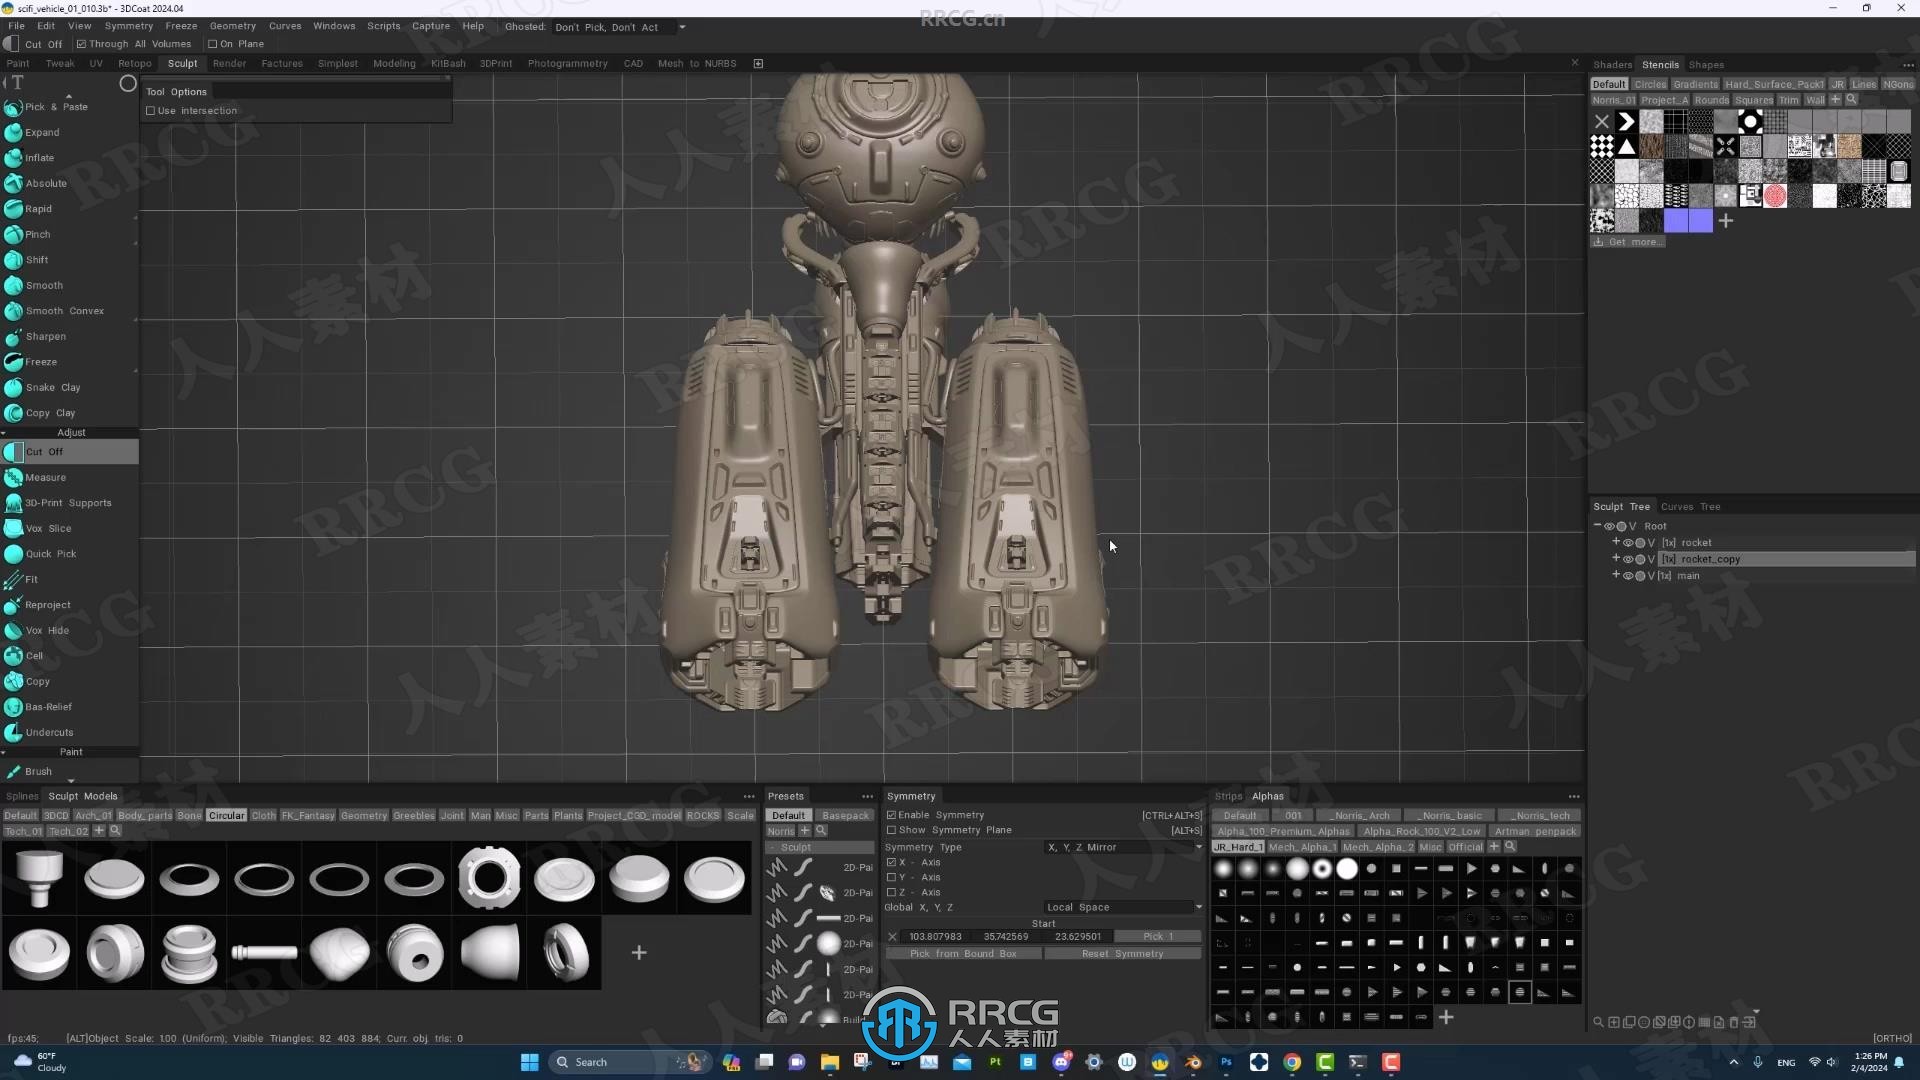Image resolution: width=1920 pixels, height=1080 pixels.
Task: Toggle the Enable Symmetry checkbox
Action: 891,815
